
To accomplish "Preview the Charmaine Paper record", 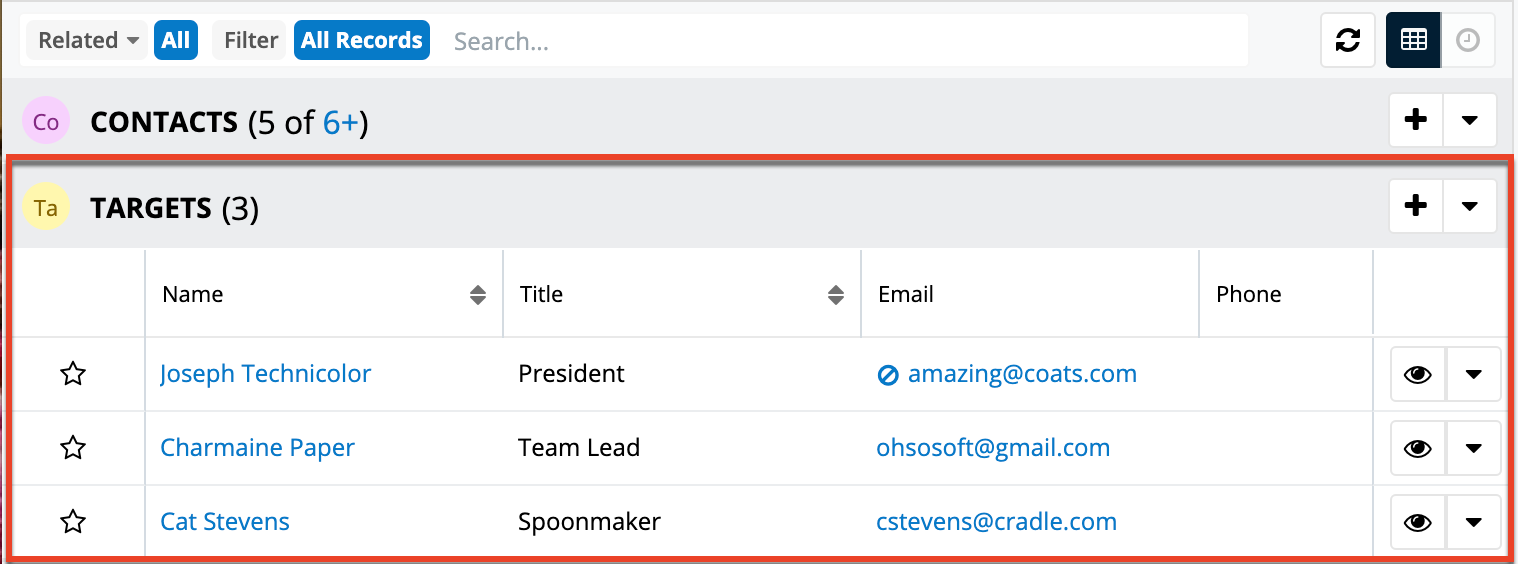I will tap(1418, 449).
